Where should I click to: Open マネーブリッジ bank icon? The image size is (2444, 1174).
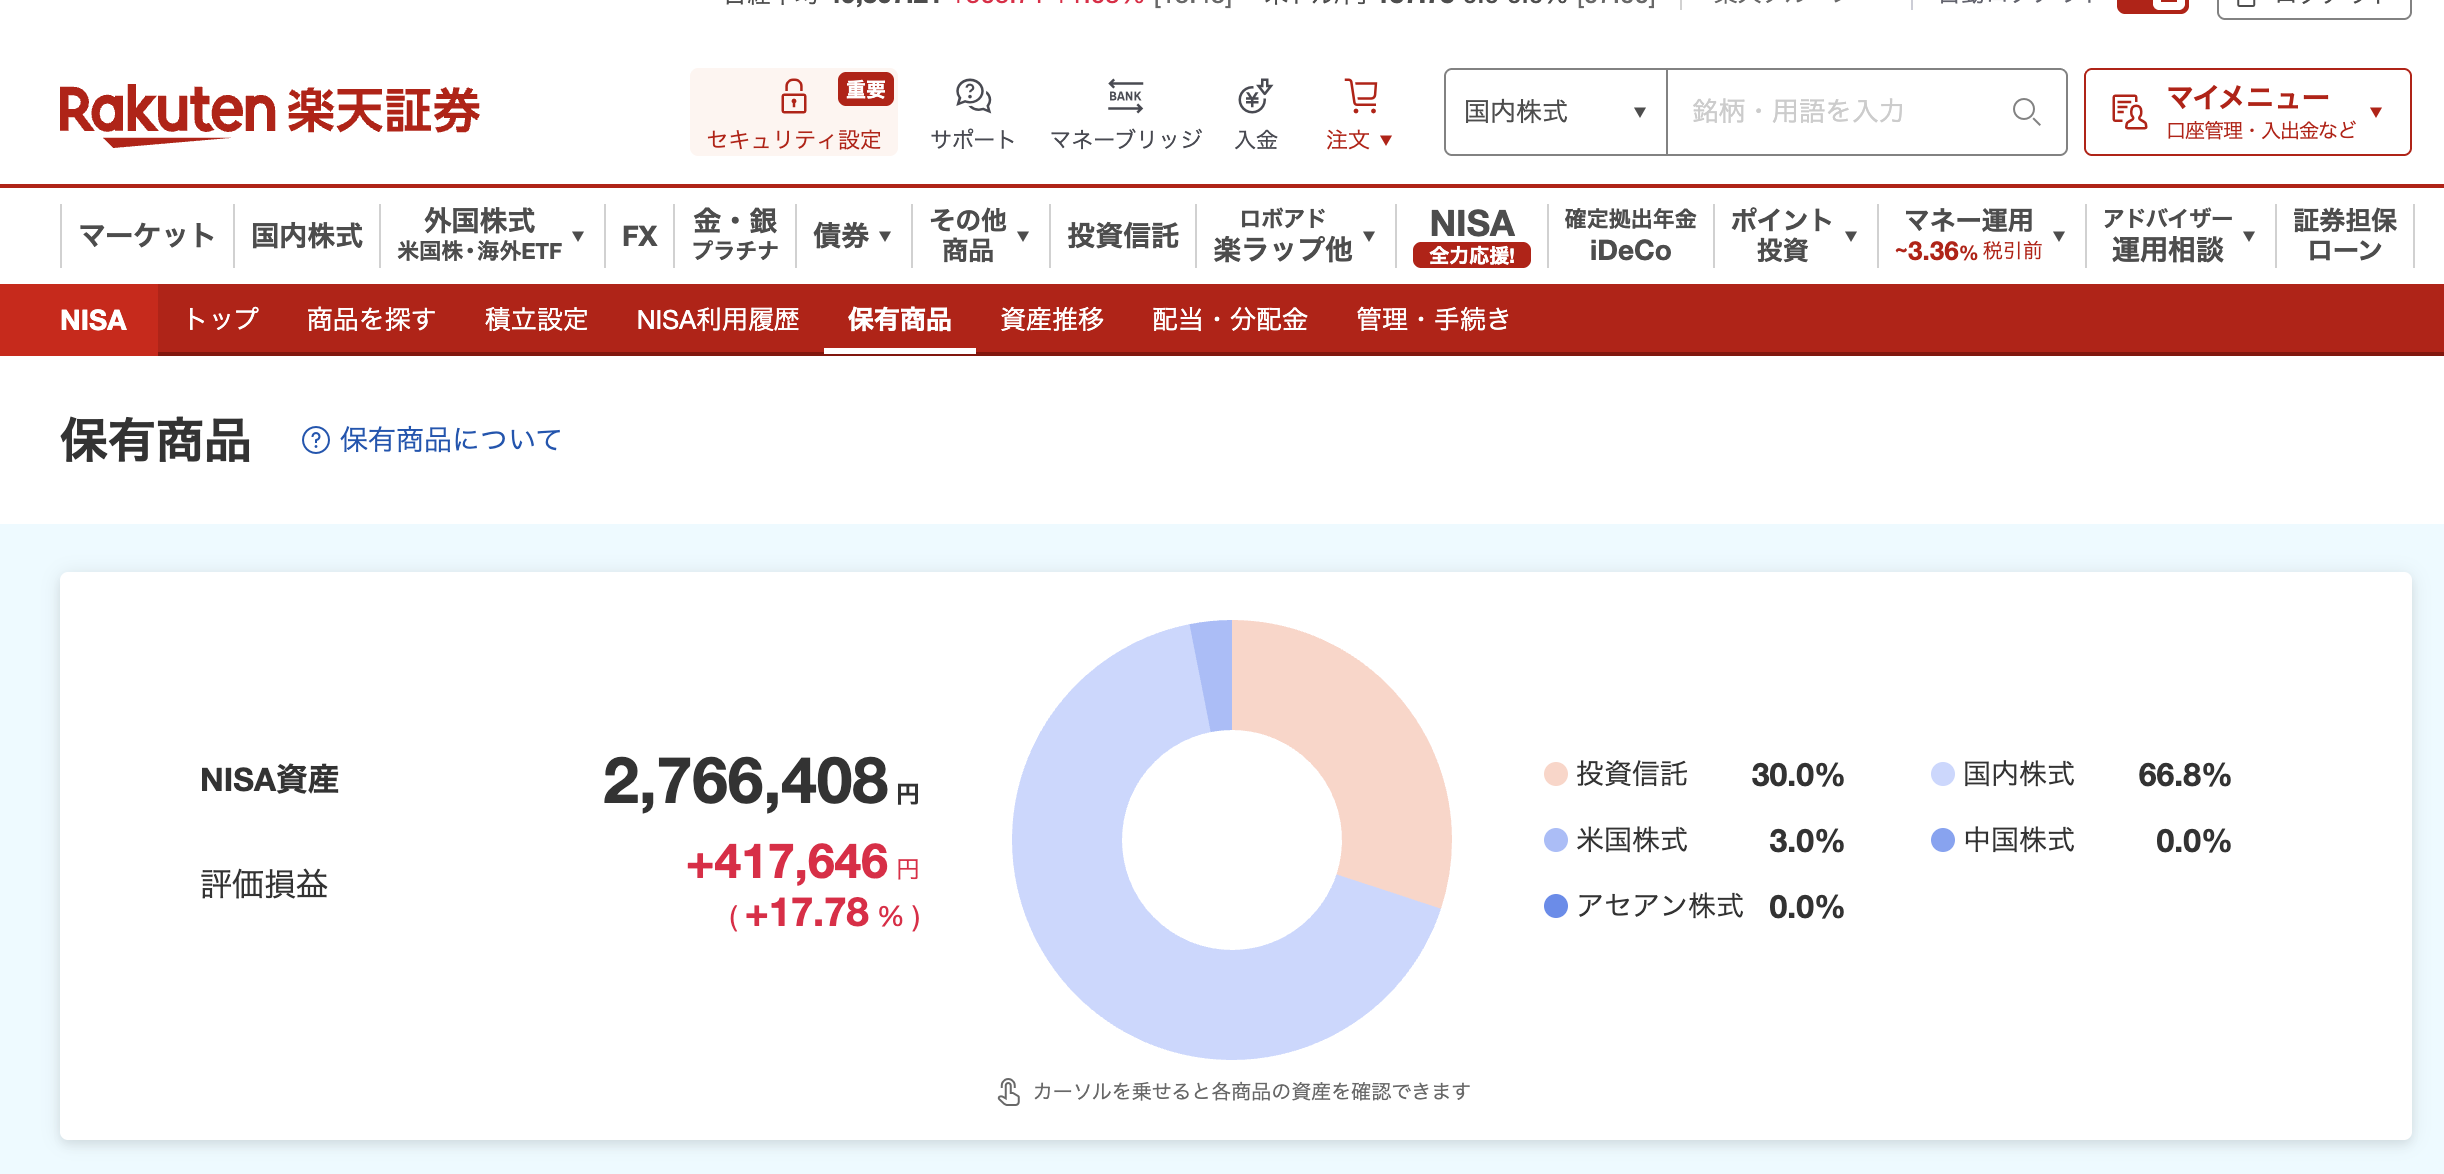tap(1125, 98)
